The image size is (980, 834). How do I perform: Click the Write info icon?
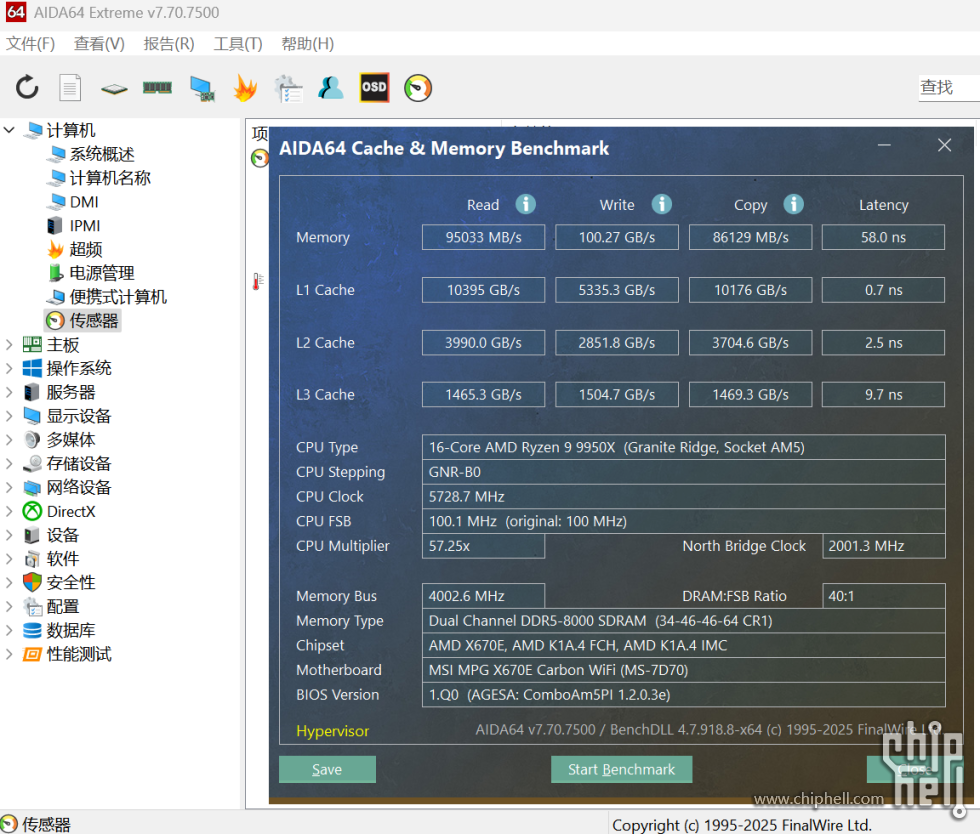[x=662, y=204]
